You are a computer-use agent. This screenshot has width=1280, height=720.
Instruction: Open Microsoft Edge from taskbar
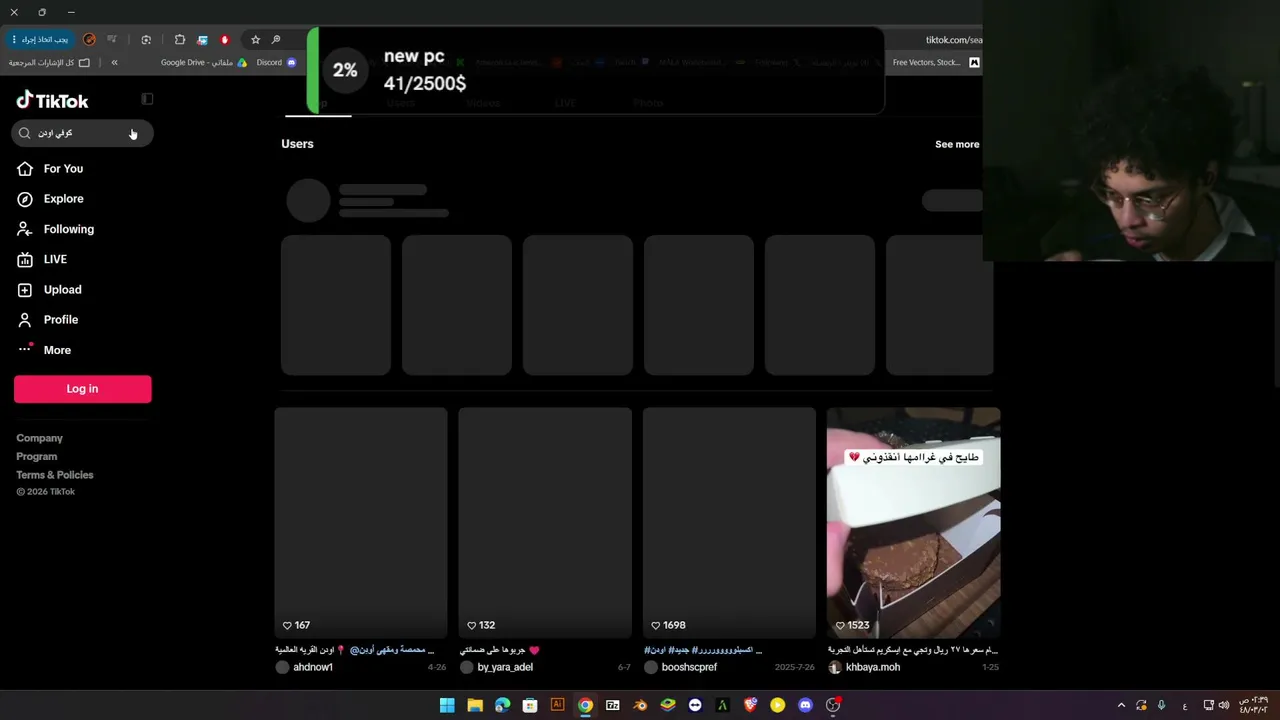(502, 705)
